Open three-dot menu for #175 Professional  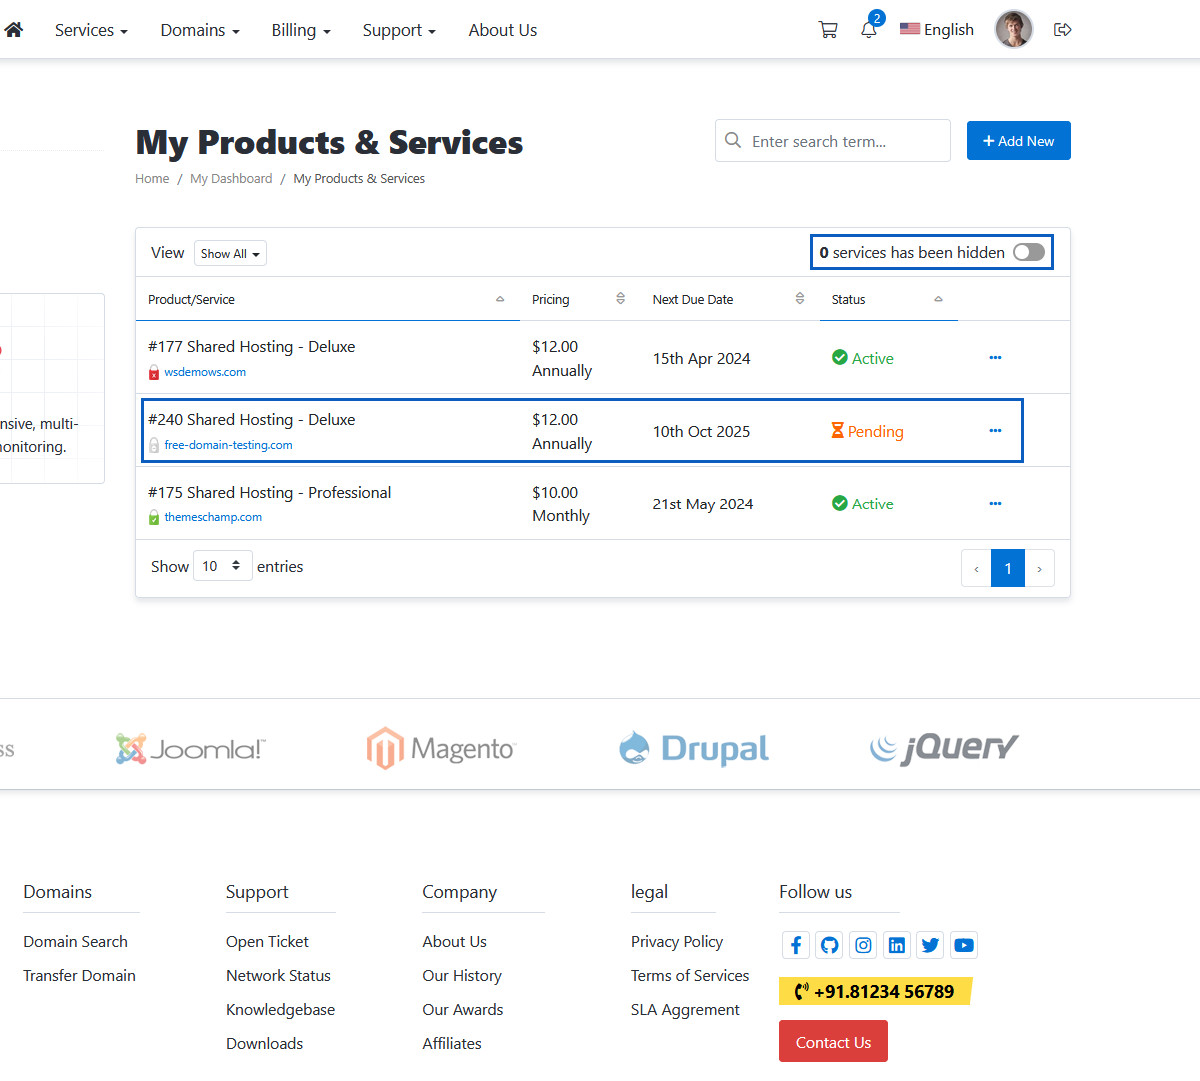coord(995,504)
